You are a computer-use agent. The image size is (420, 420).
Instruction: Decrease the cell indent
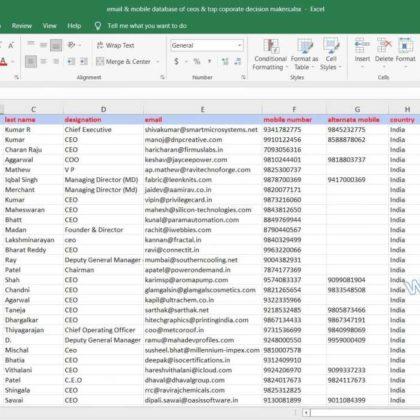click(71, 61)
